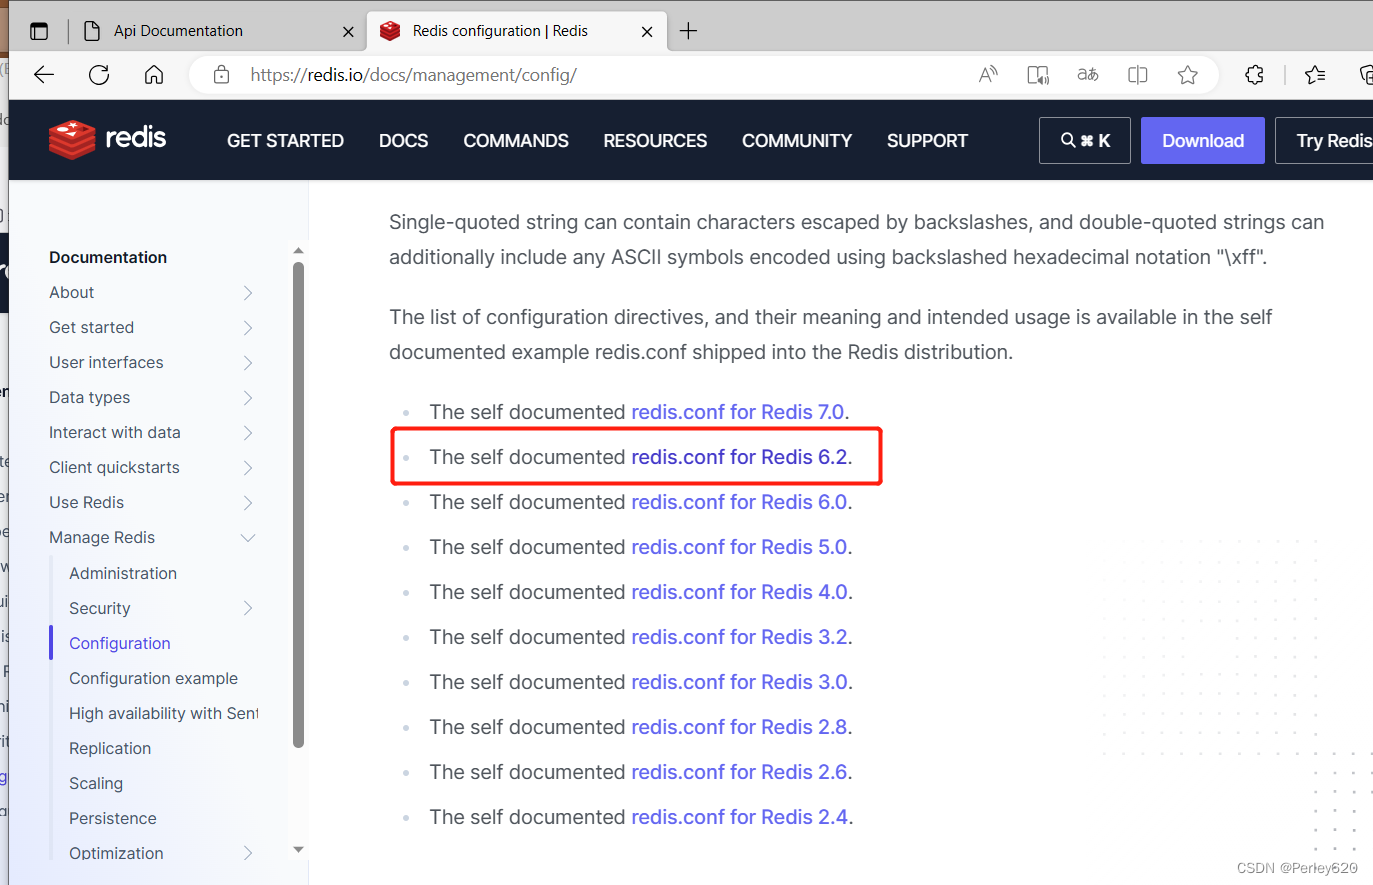
Task: Open Configuration sidebar page
Action: [x=120, y=643]
